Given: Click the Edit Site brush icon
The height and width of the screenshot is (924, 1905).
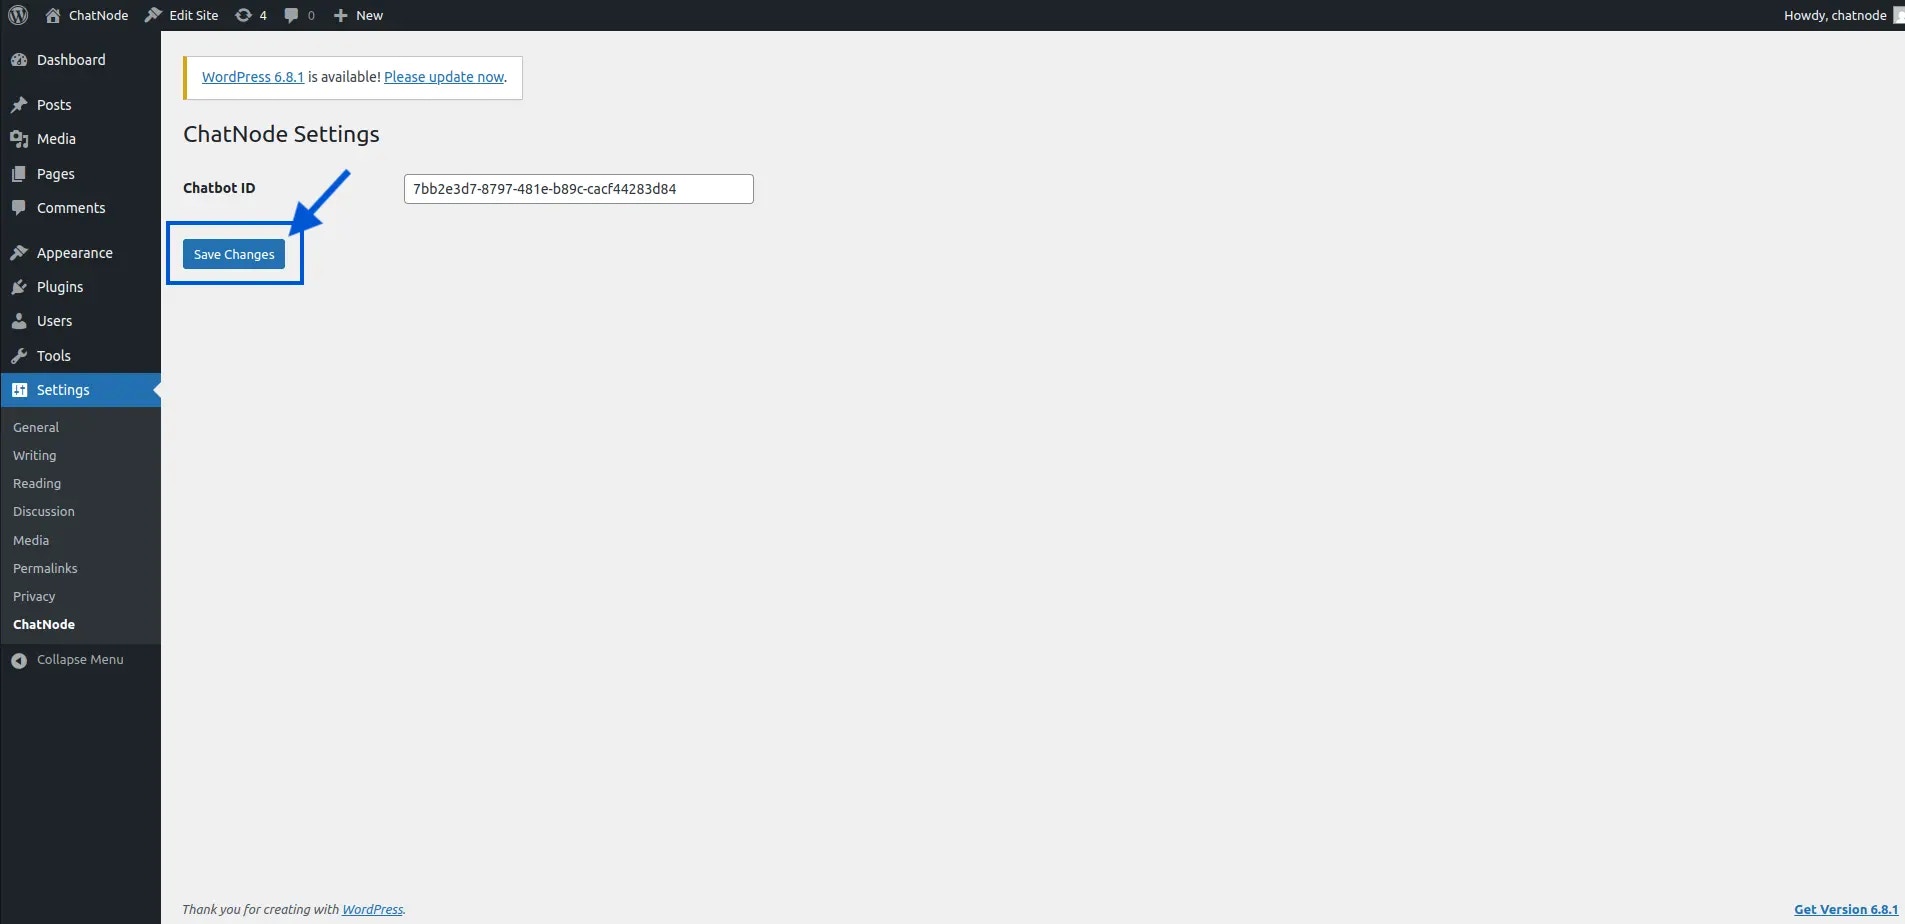Looking at the screenshot, I should (x=153, y=15).
